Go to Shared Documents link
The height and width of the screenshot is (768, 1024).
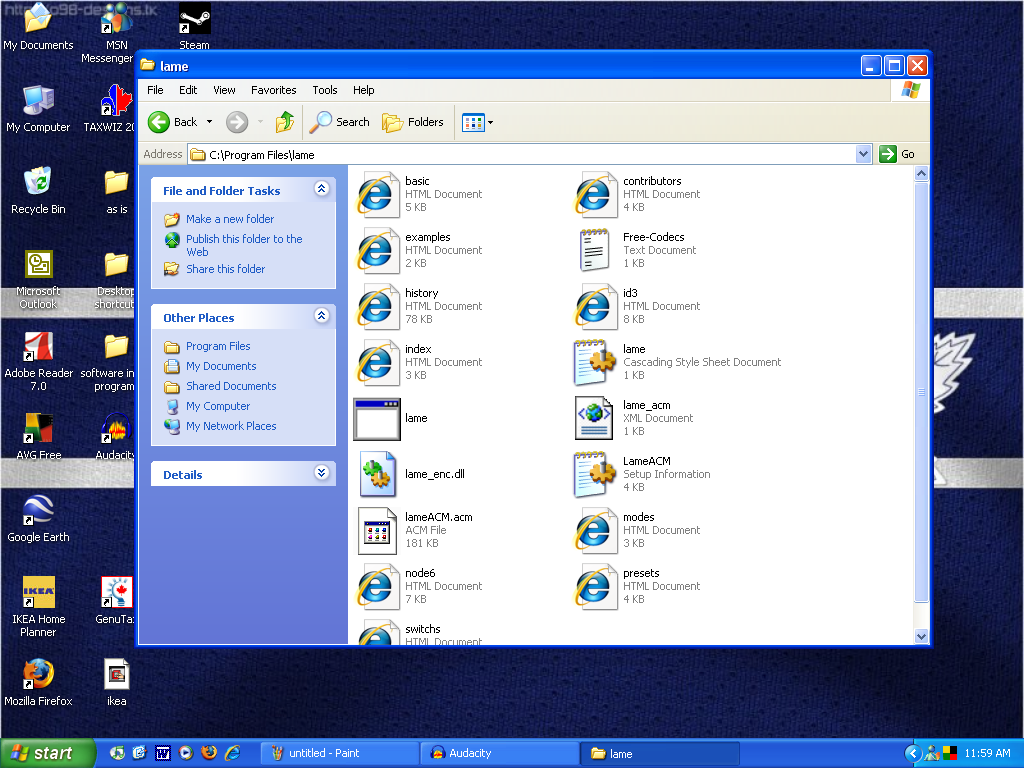tap(231, 386)
